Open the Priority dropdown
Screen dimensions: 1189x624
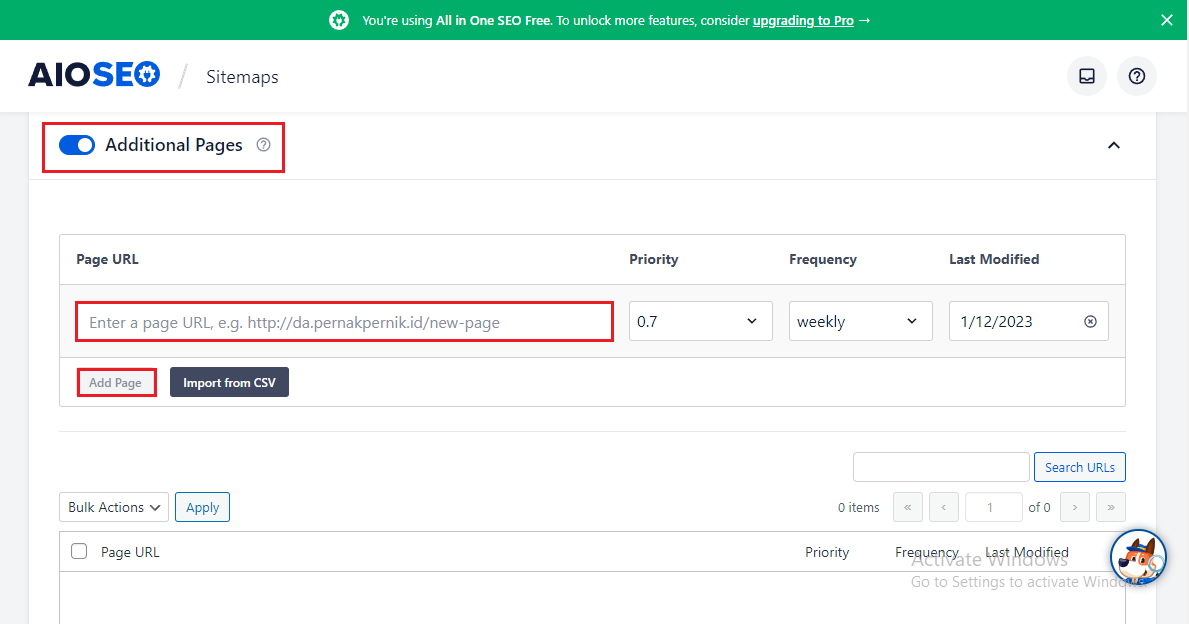pos(700,321)
